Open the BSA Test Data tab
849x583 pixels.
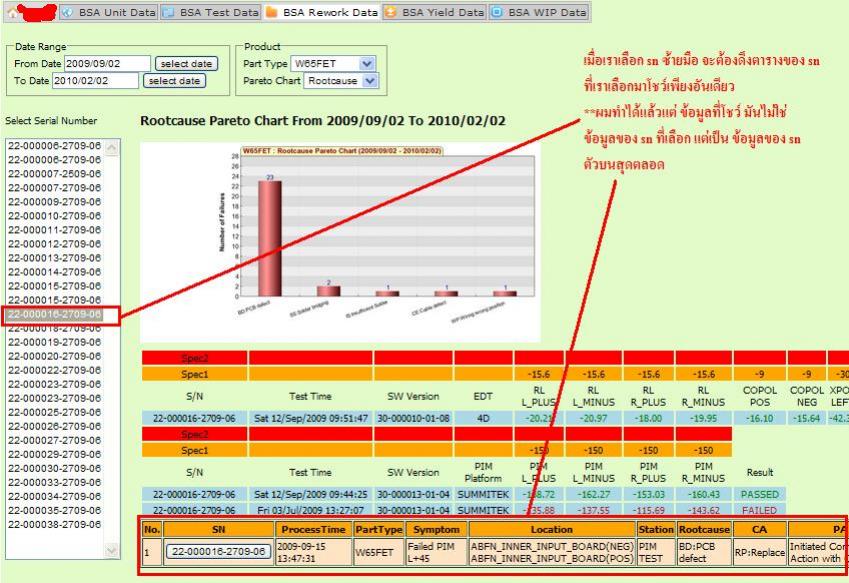pos(212,12)
